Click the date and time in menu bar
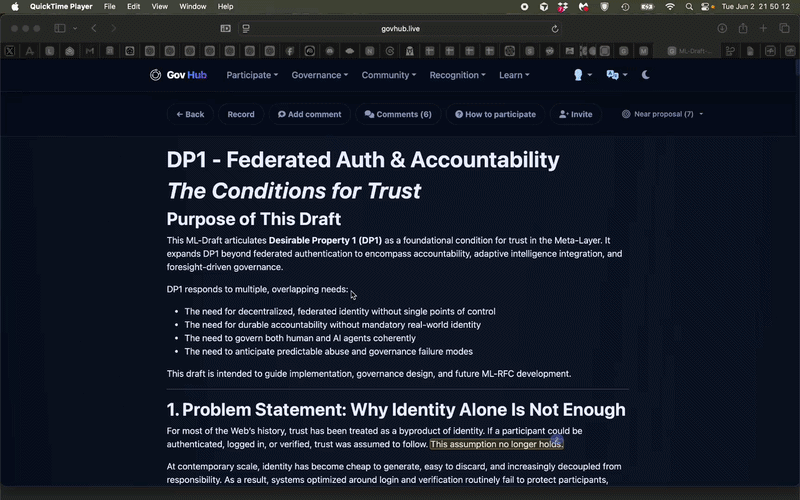Image resolution: width=800 pixels, height=500 pixels. click(756, 7)
